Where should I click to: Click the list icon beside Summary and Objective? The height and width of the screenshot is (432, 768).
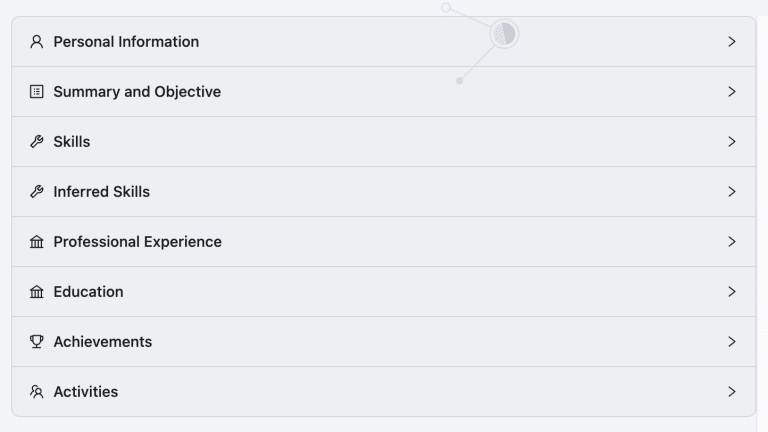click(x=37, y=92)
